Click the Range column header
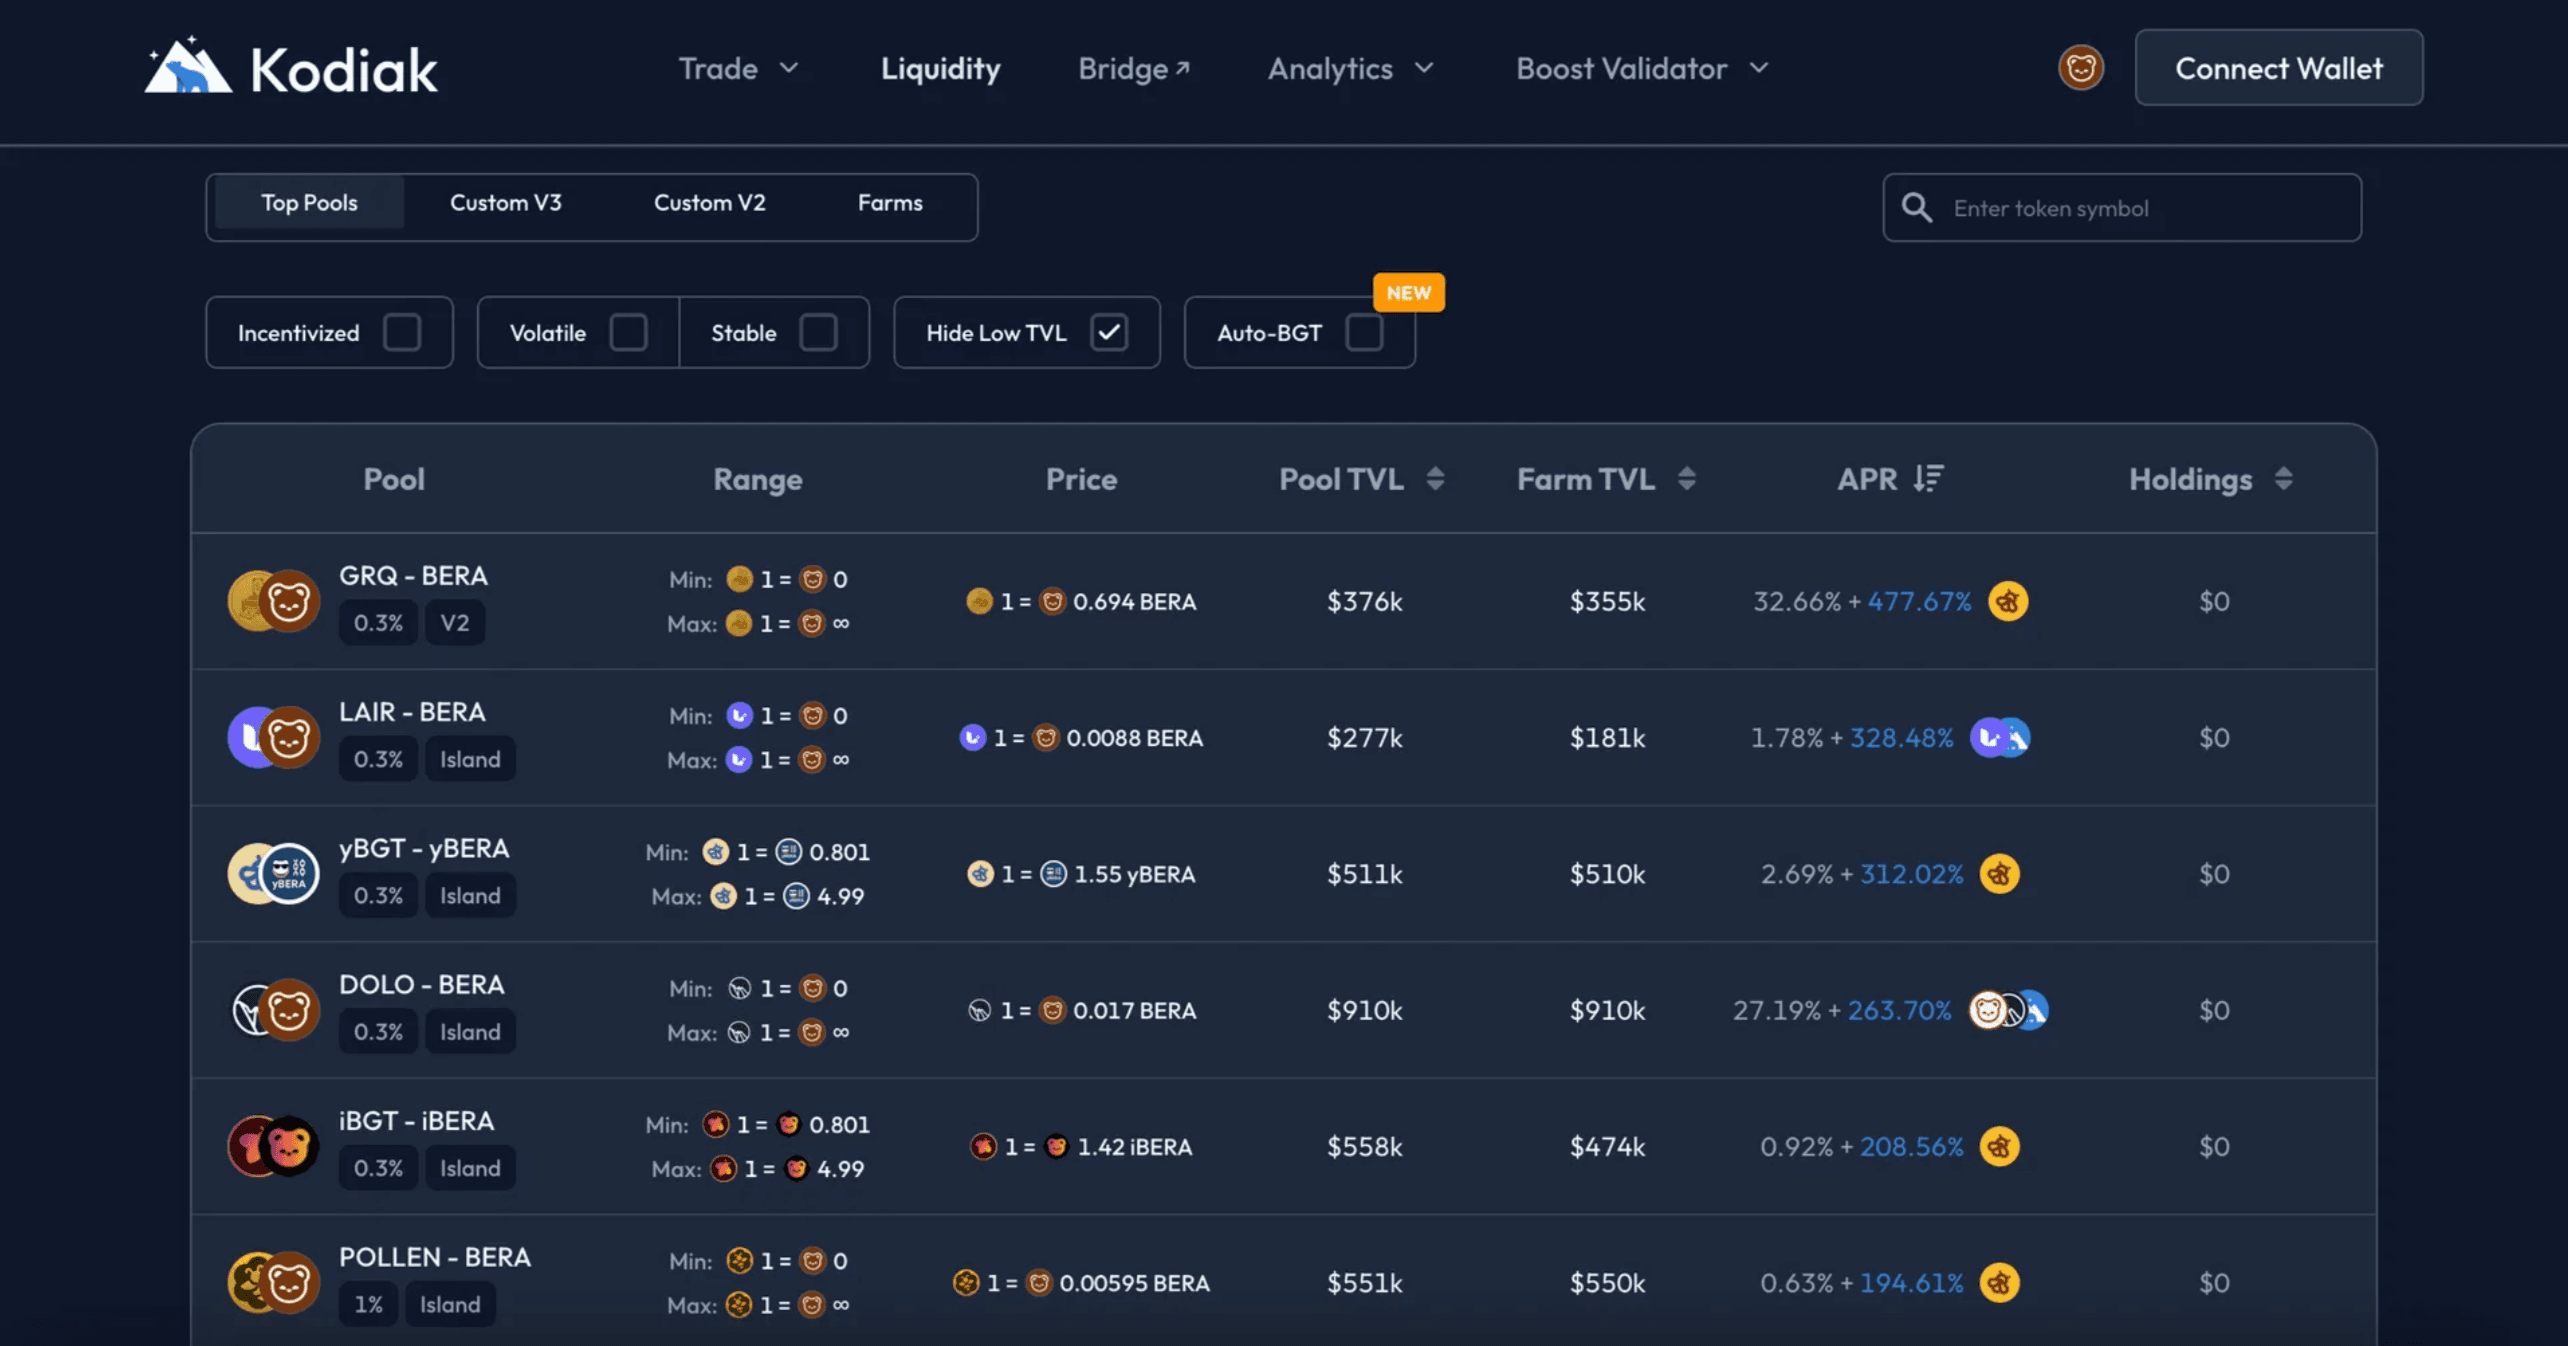The height and width of the screenshot is (1346, 2568). pyautogui.click(x=758, y=479)
